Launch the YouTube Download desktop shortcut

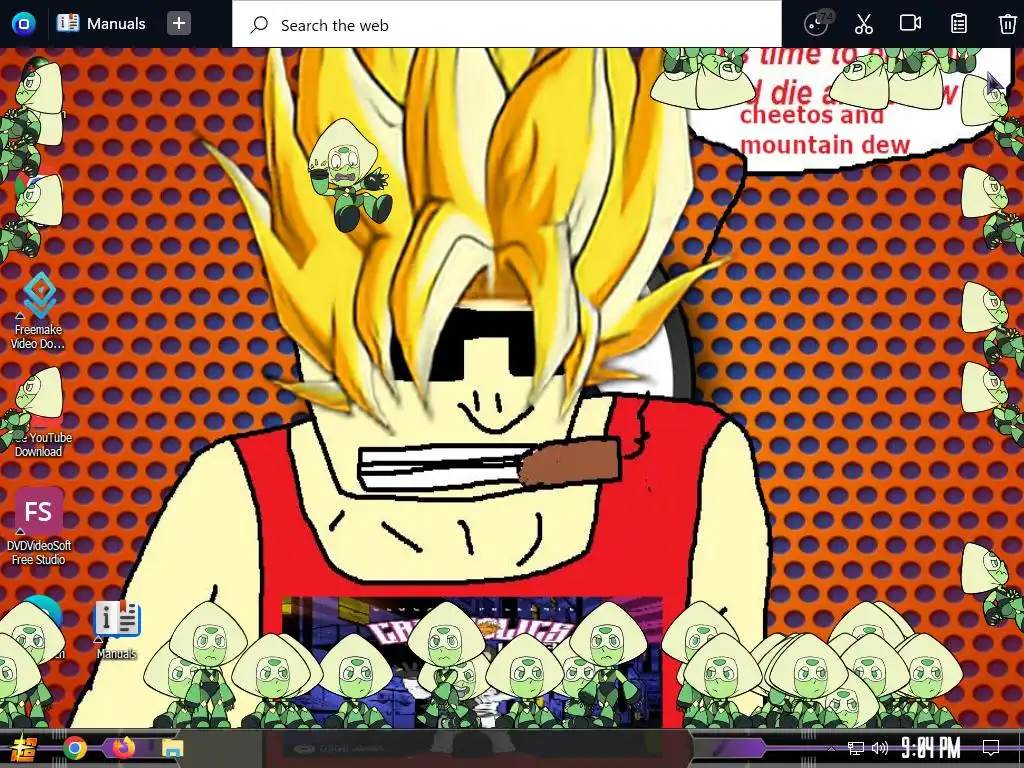38,418
